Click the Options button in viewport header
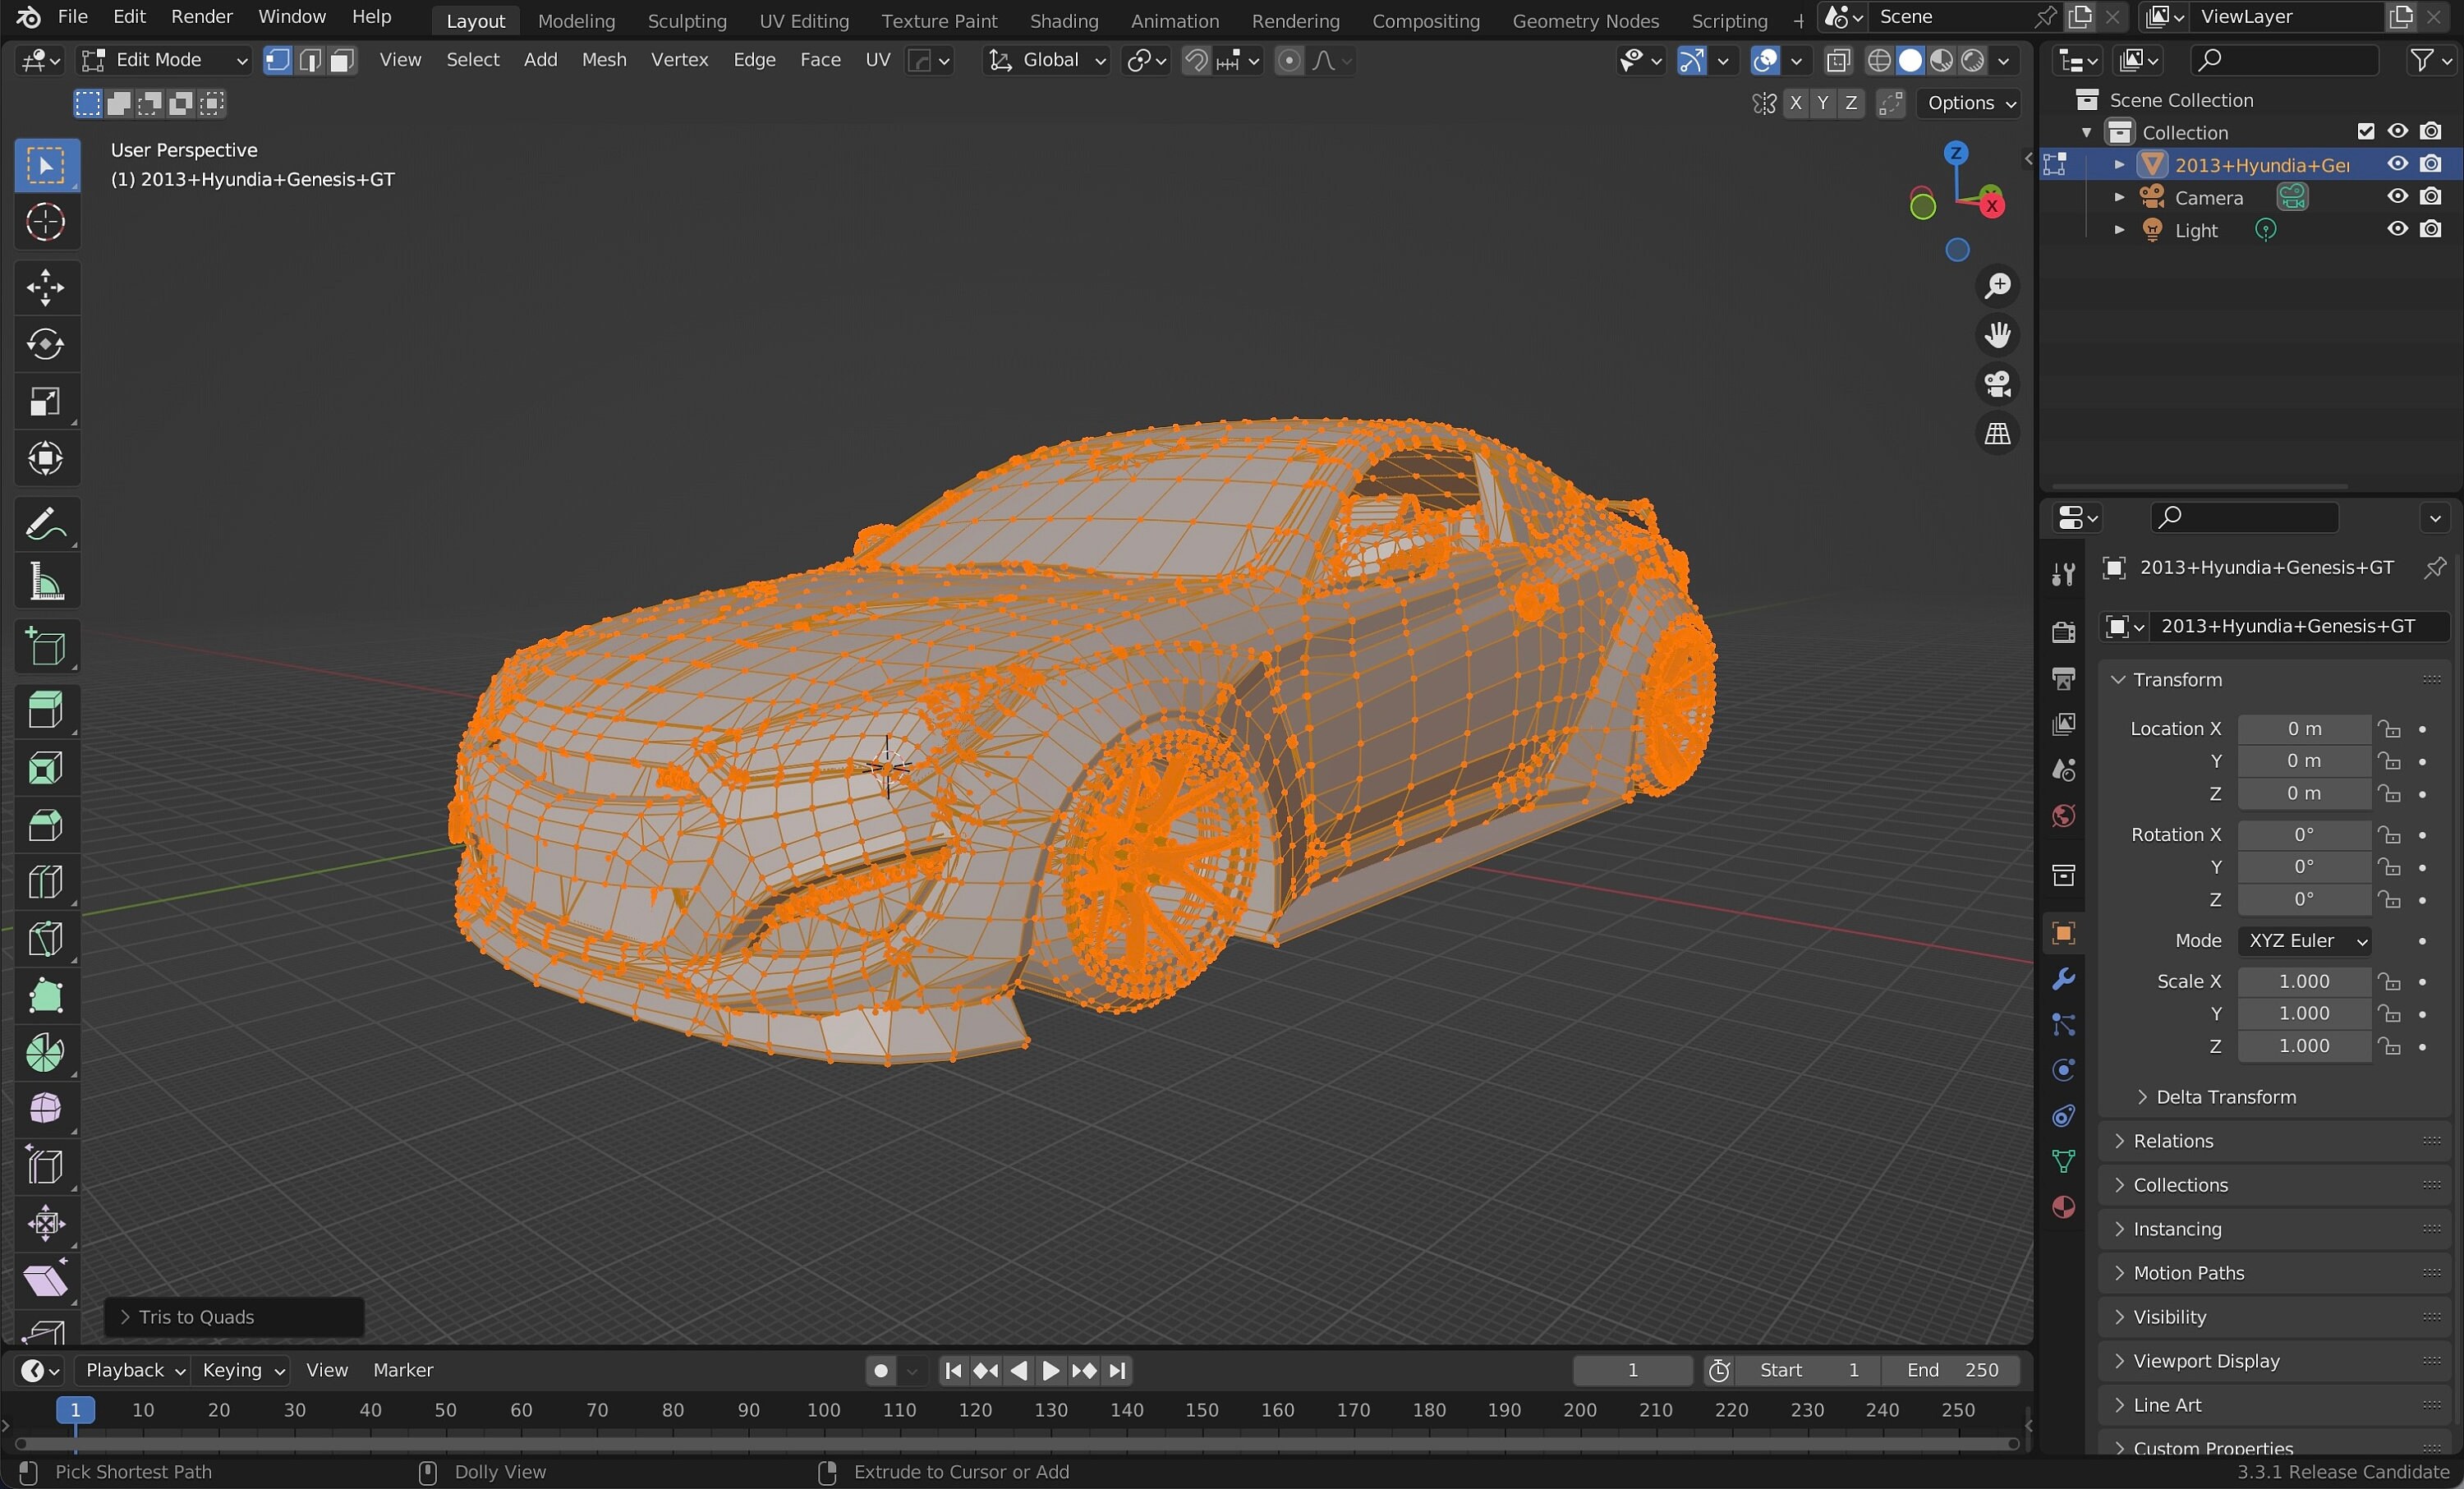This screenshot has width=2464, height=1489. click(x=1967, y=103)
